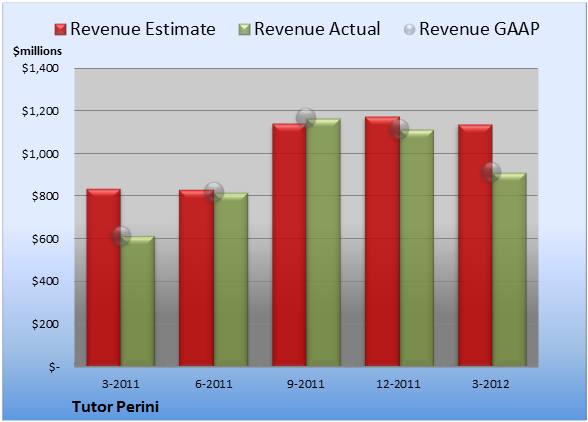Click the 'Tutor Perini' chart title

point(116,407)
